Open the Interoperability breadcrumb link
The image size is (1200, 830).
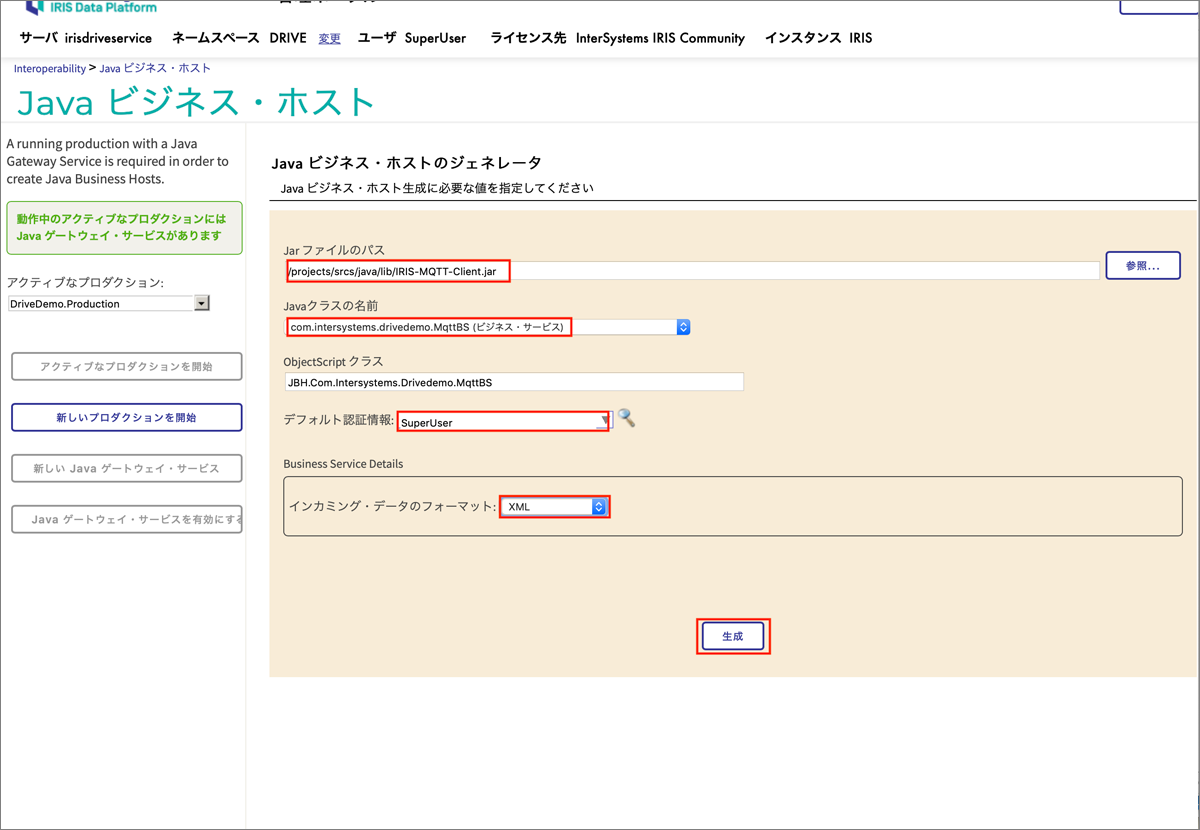[x=50, y=68]
